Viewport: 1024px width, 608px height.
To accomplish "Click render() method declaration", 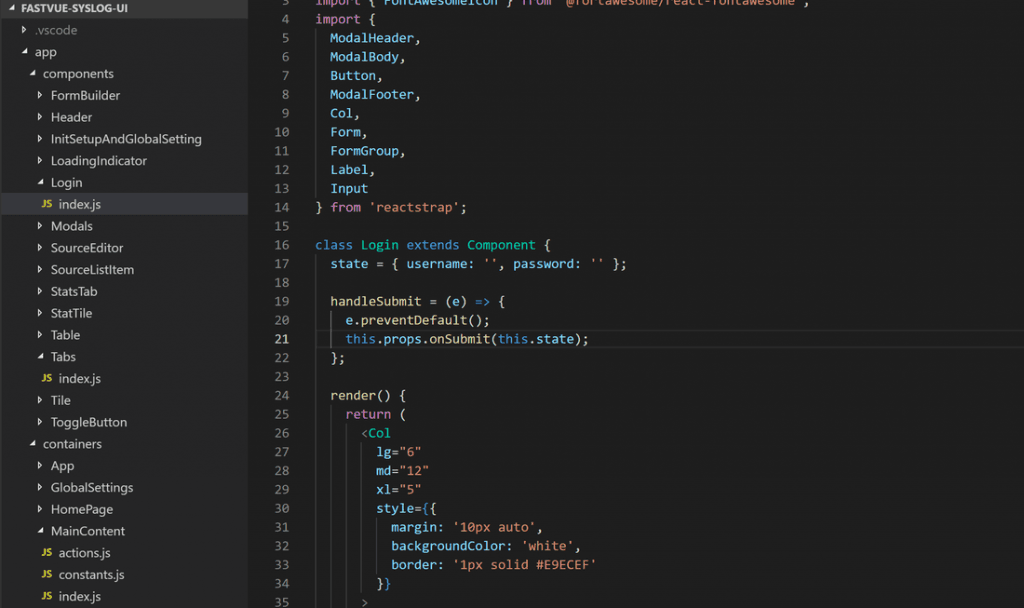I will click(x=360, y=395).
